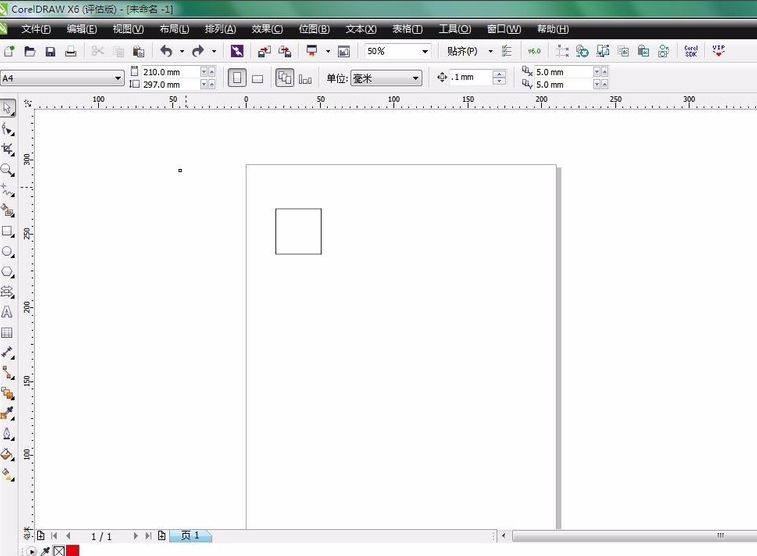Switch to the 页 1 page tab

pos(190,536)
